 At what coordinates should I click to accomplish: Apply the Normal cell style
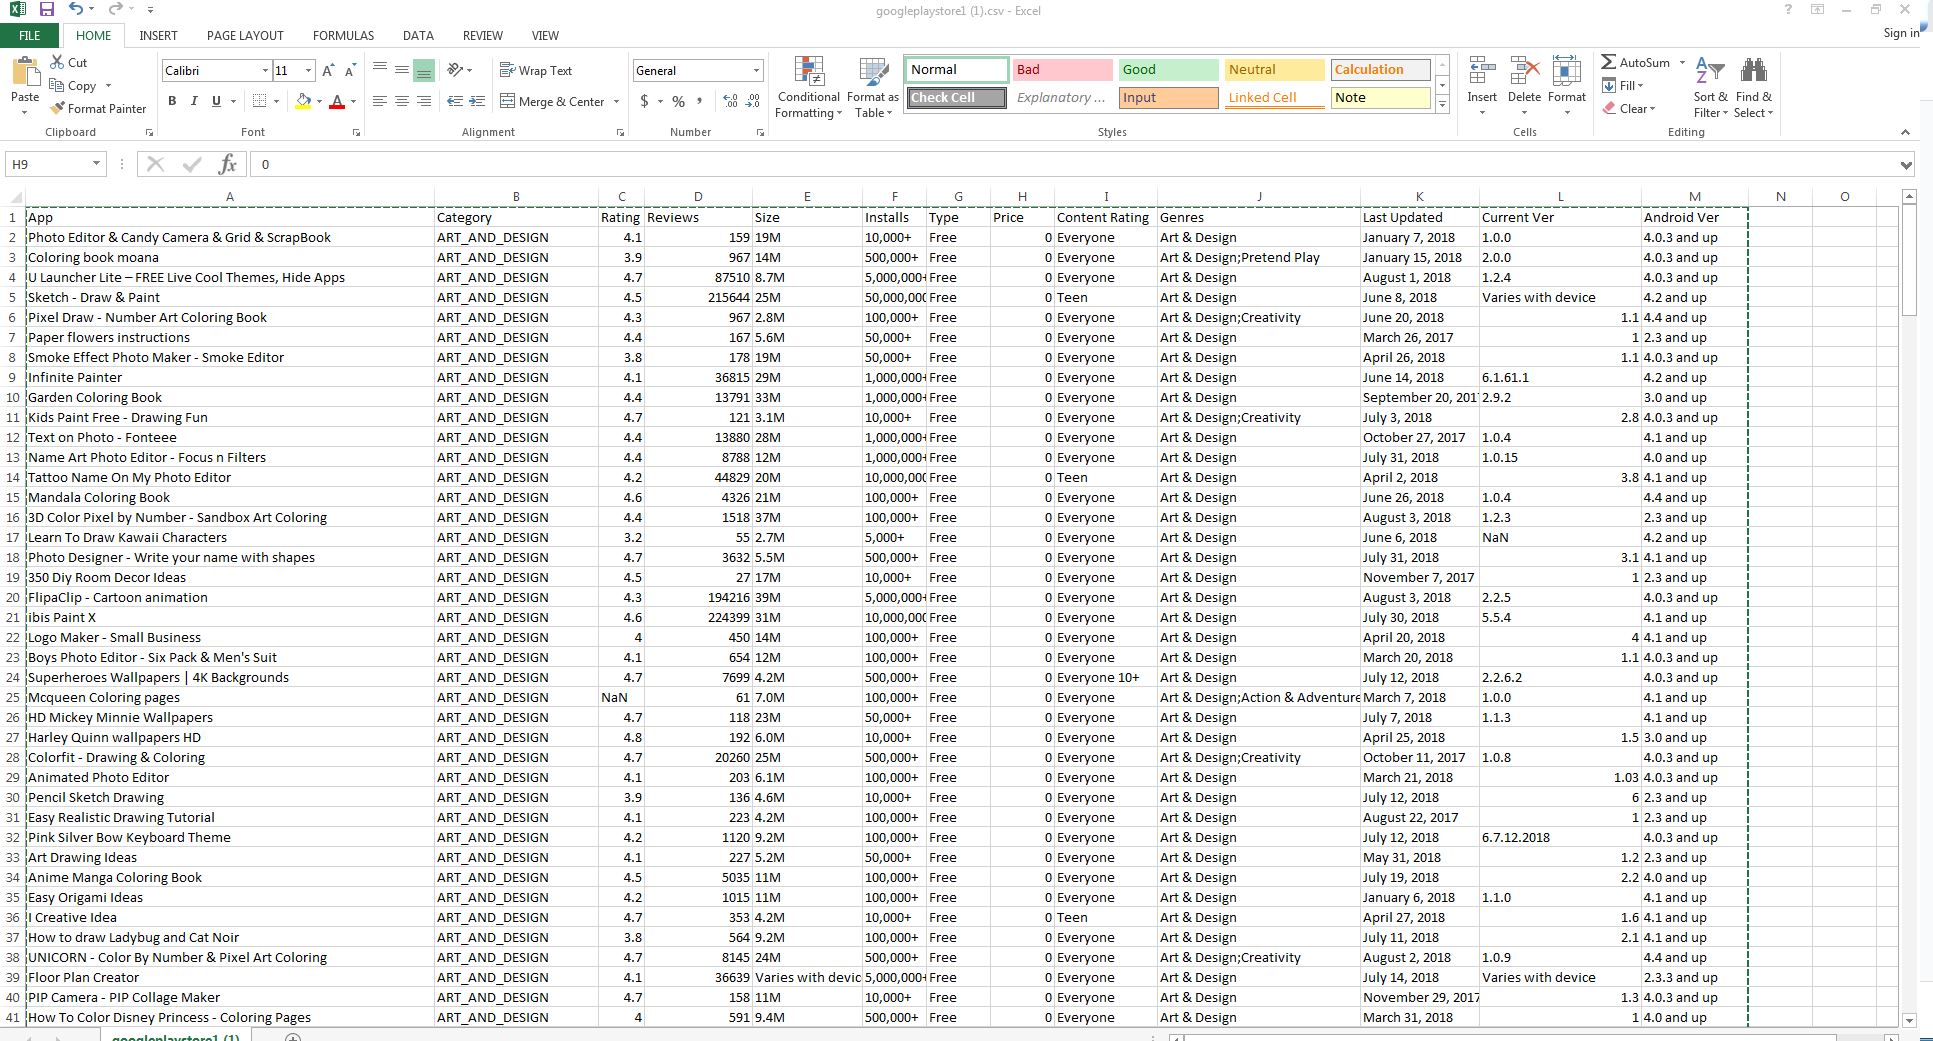(x=957, y=70)
